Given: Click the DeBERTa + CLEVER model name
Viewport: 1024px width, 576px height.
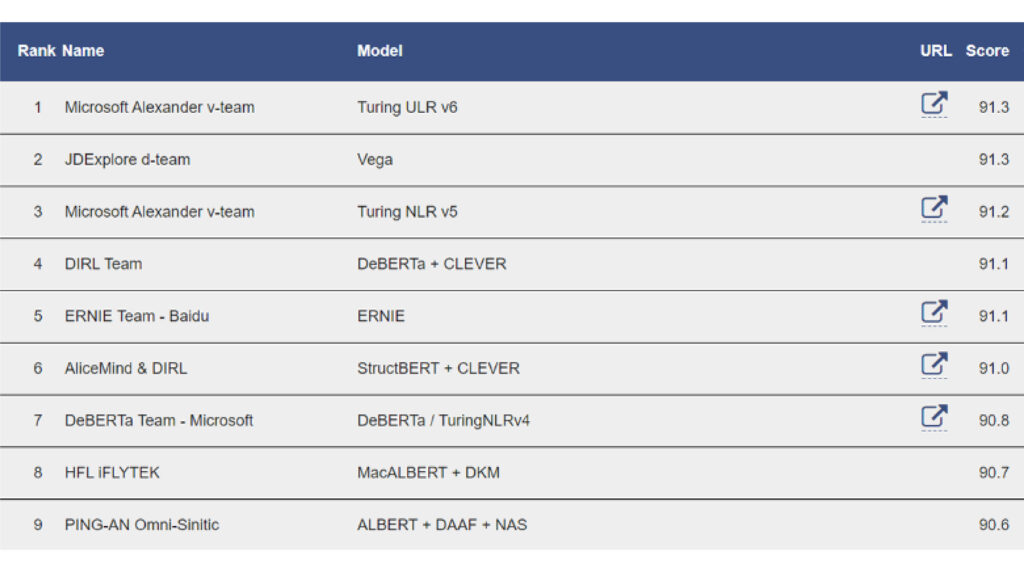Looking at the screenshot, I should (x=432, y=264).
